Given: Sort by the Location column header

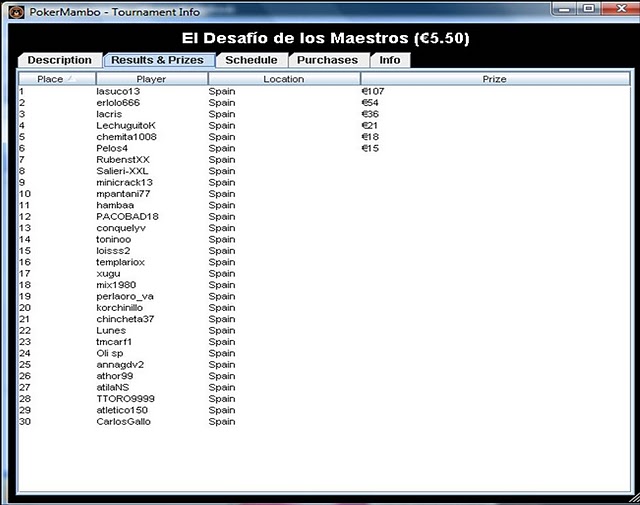Looking at the screenshot, I should pyautogui.click(x=284, y=79).
